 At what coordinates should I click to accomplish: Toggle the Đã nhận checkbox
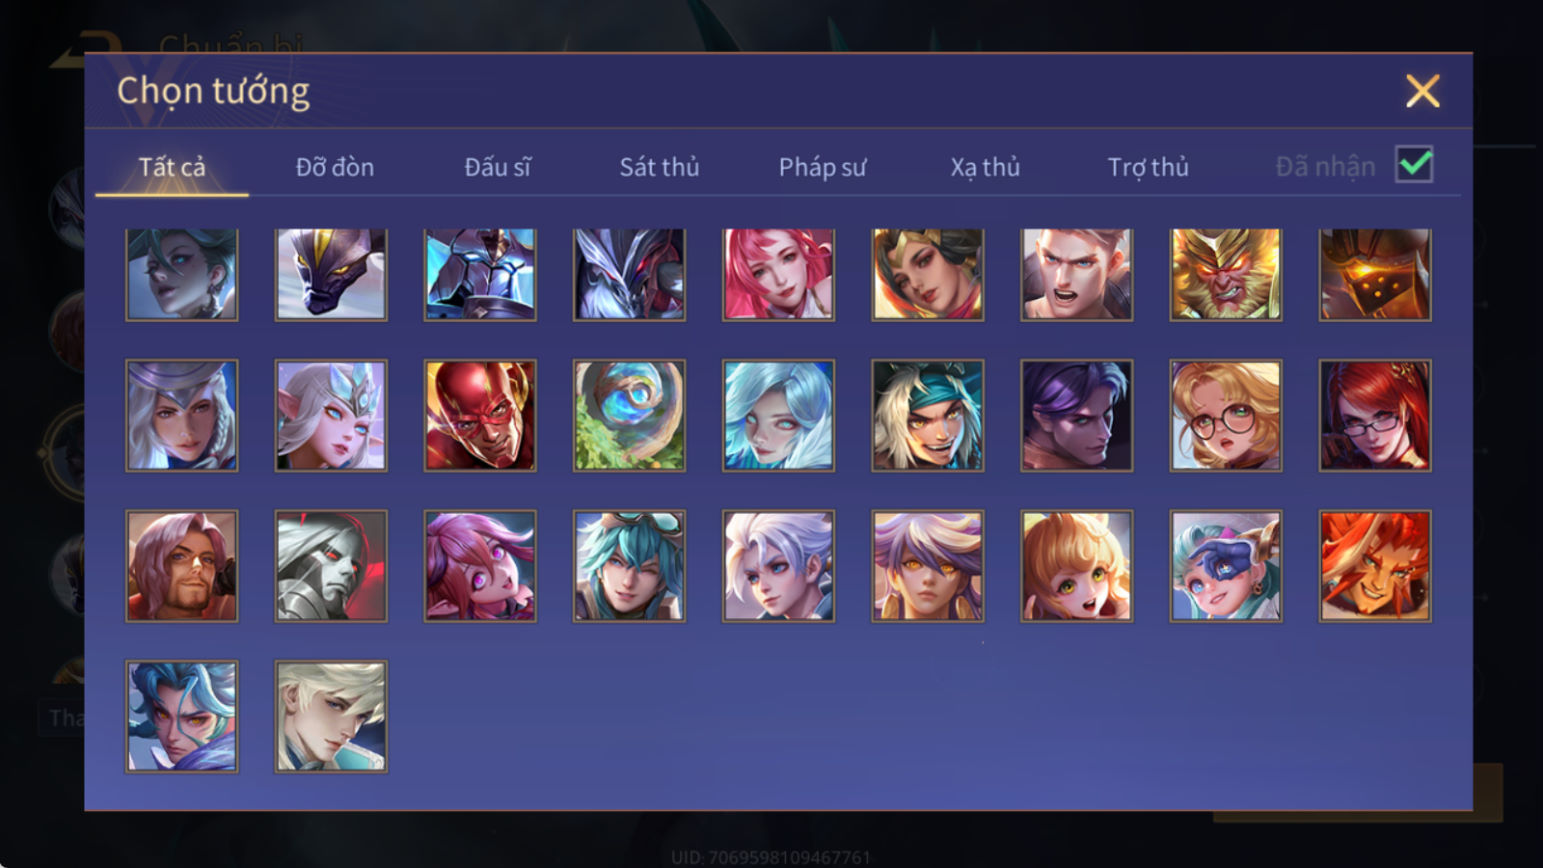click(1414, 164)
